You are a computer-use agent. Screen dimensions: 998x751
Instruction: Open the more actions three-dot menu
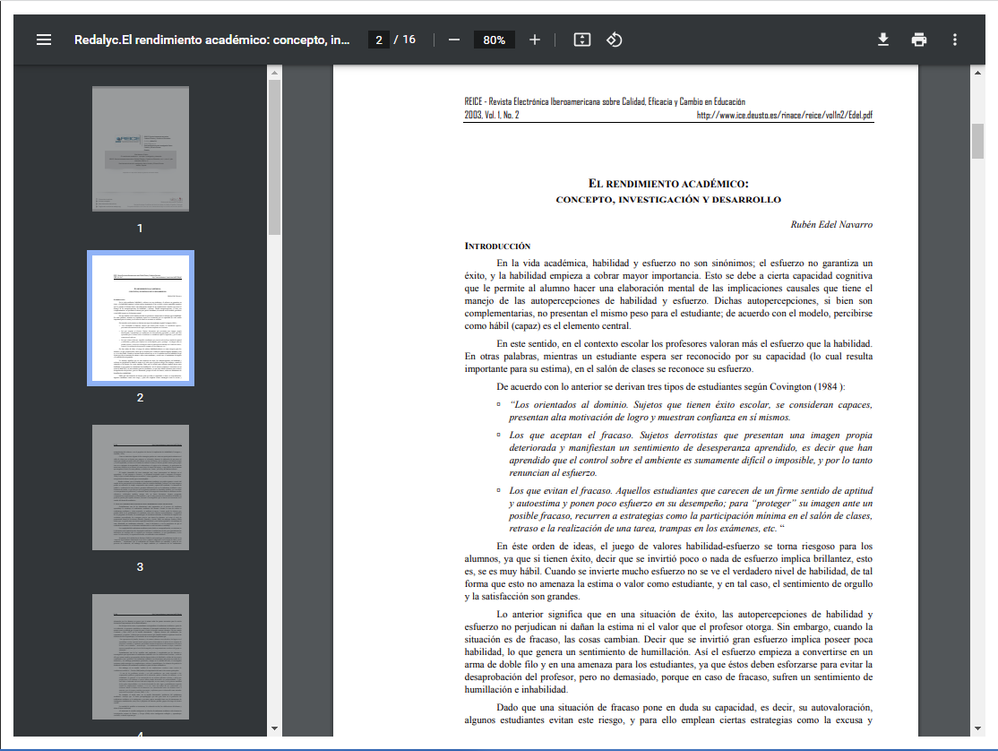(955, 39)
